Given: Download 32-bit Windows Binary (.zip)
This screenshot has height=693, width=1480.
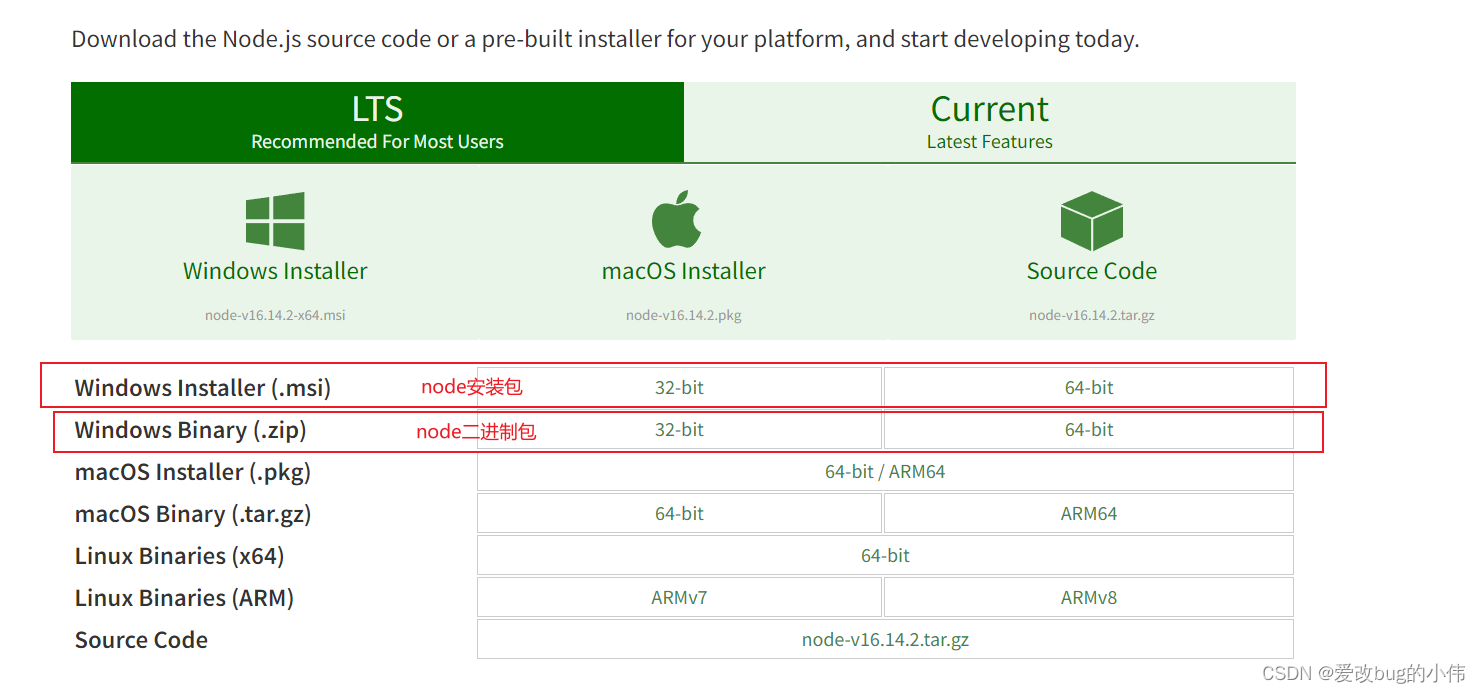Looking at the screenshot, I should (x=679, y=429).
